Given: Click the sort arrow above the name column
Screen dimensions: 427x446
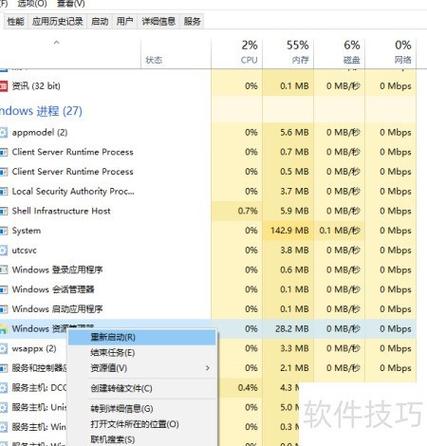Looking at the screenshot, I should [56, 43].
